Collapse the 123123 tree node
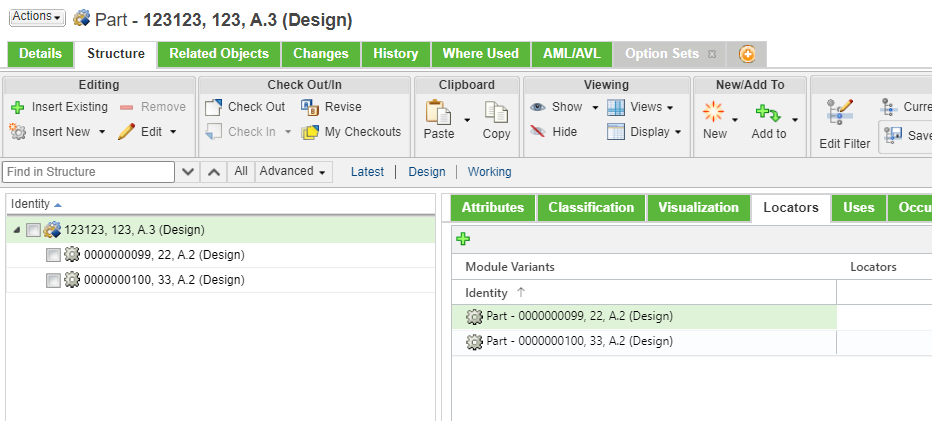Screen dimensions: 932x421 coord(16,230)
